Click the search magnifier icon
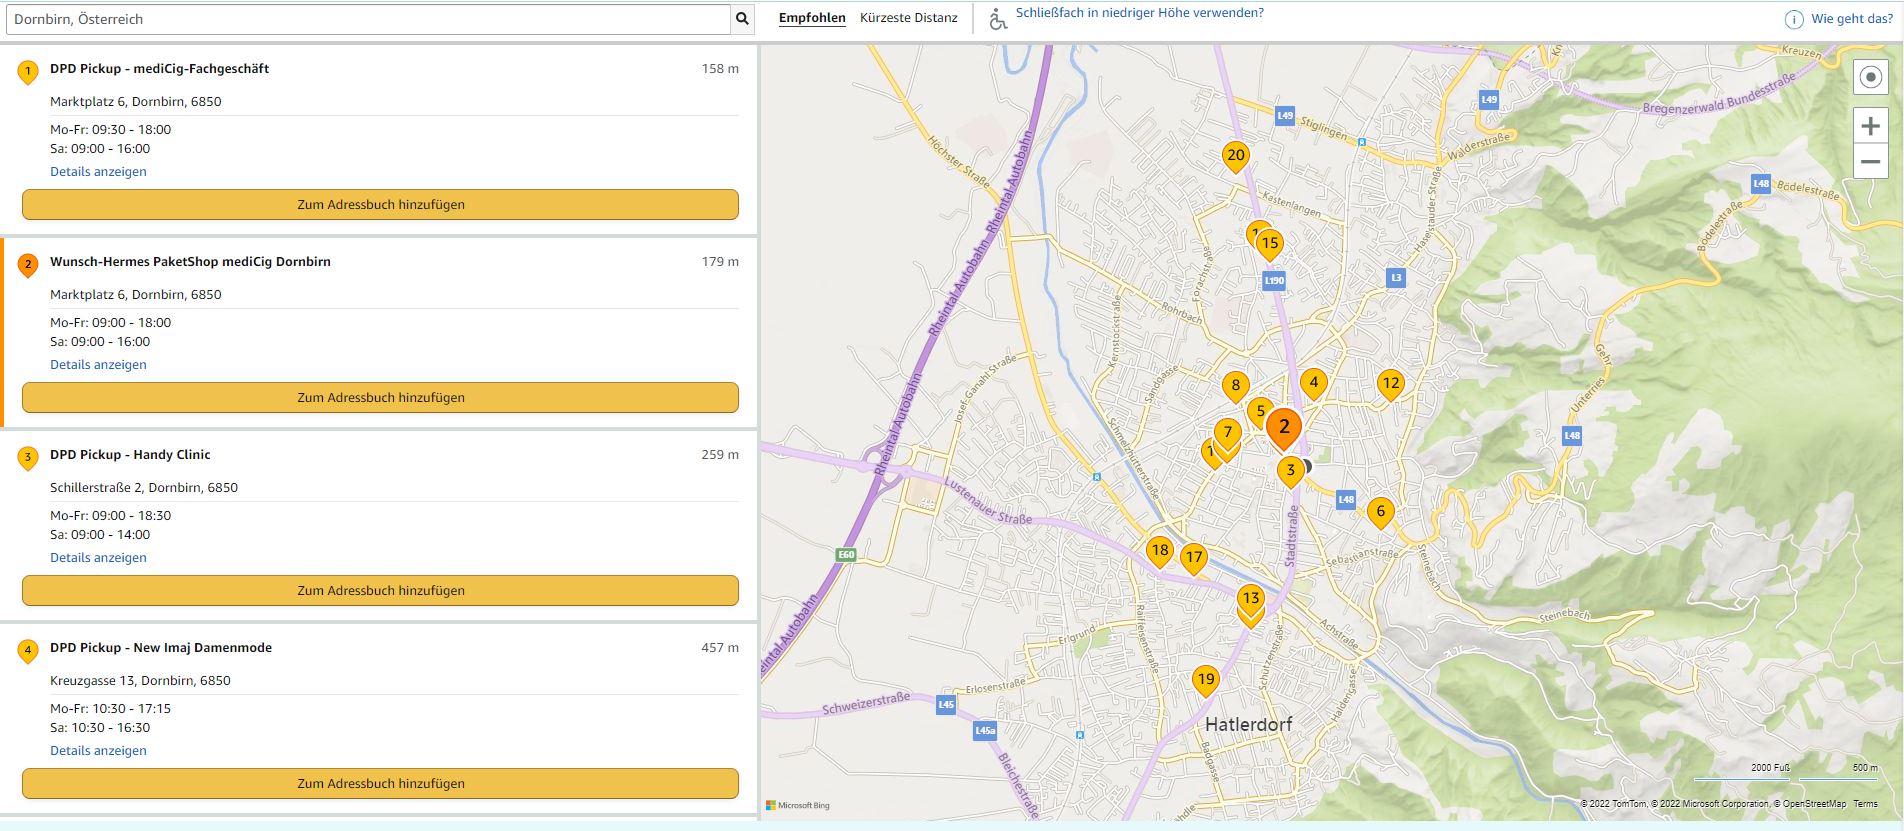 pyautogui.click(x=742, y=19)
